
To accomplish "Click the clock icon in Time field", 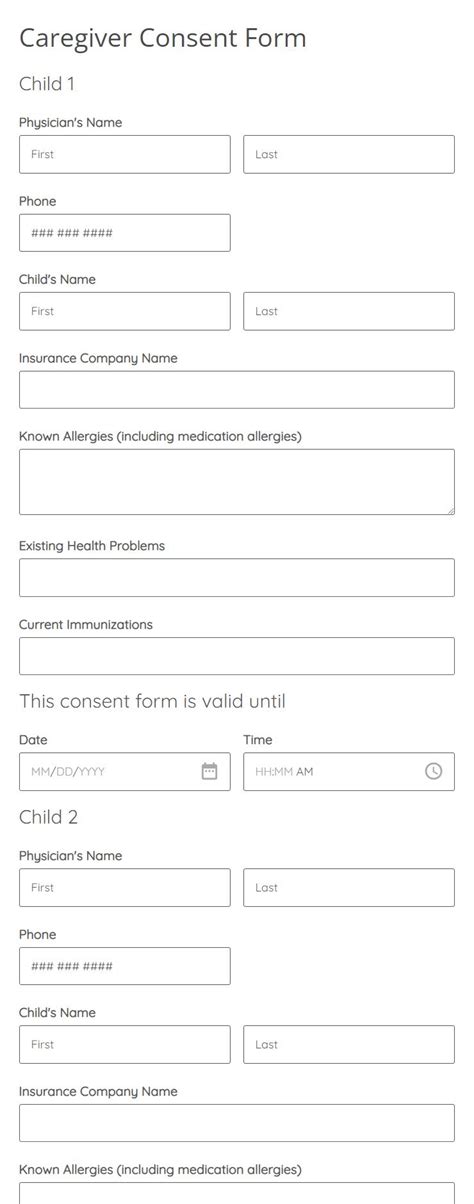I will (x=433, y=771).
